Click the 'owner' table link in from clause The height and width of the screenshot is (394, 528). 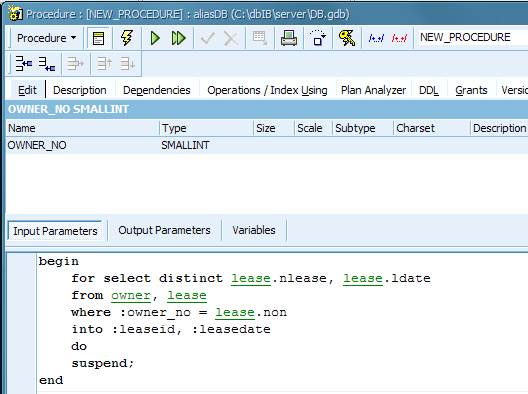tap(131, 296)
